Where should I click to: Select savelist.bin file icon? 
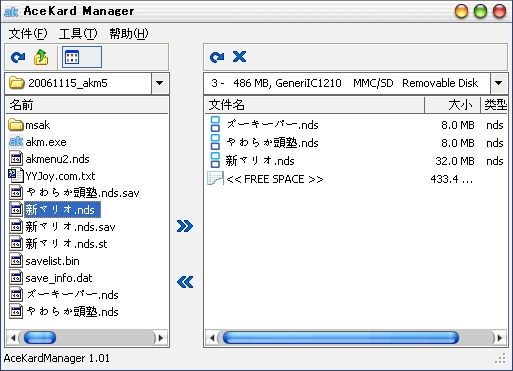coord(16,261)
